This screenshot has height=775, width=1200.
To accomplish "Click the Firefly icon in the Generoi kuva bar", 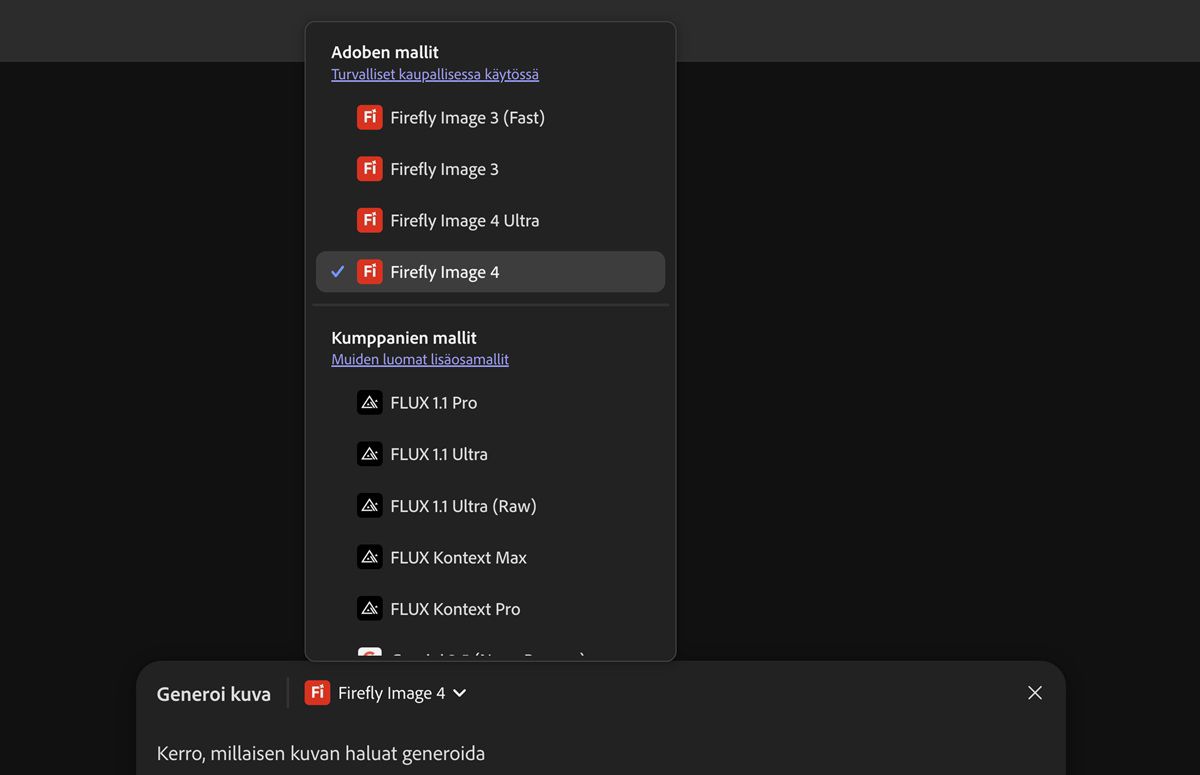I will click(x=317, y=693).
